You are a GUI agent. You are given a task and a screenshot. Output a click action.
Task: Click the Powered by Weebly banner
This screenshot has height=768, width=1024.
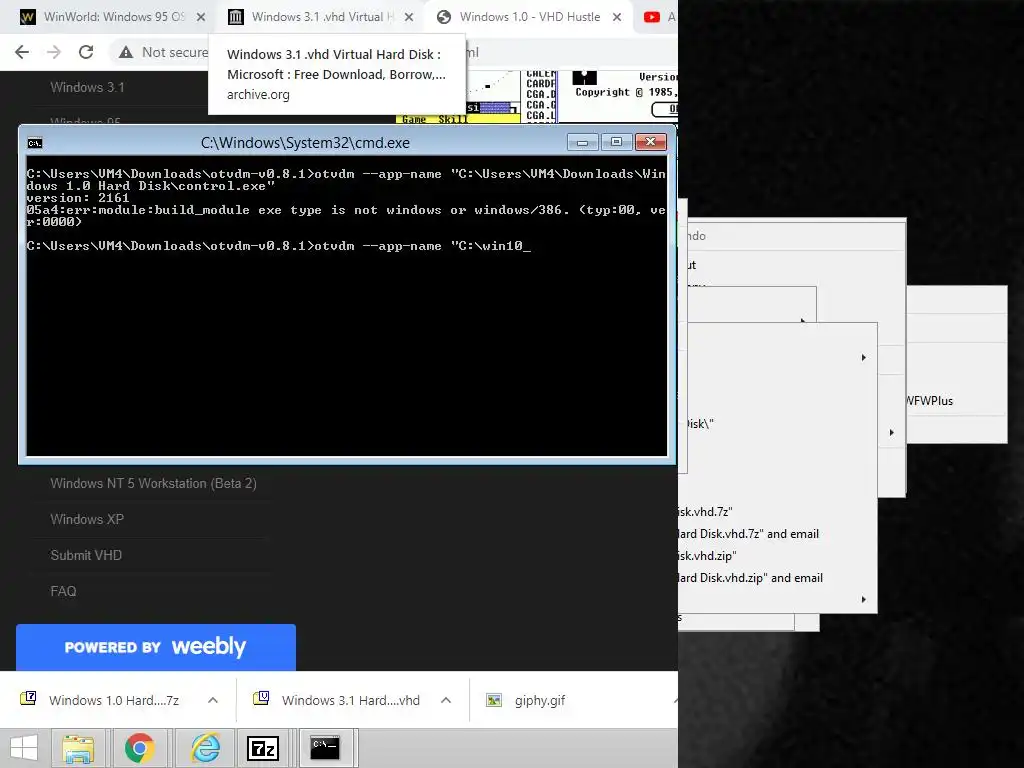[155, 647]
